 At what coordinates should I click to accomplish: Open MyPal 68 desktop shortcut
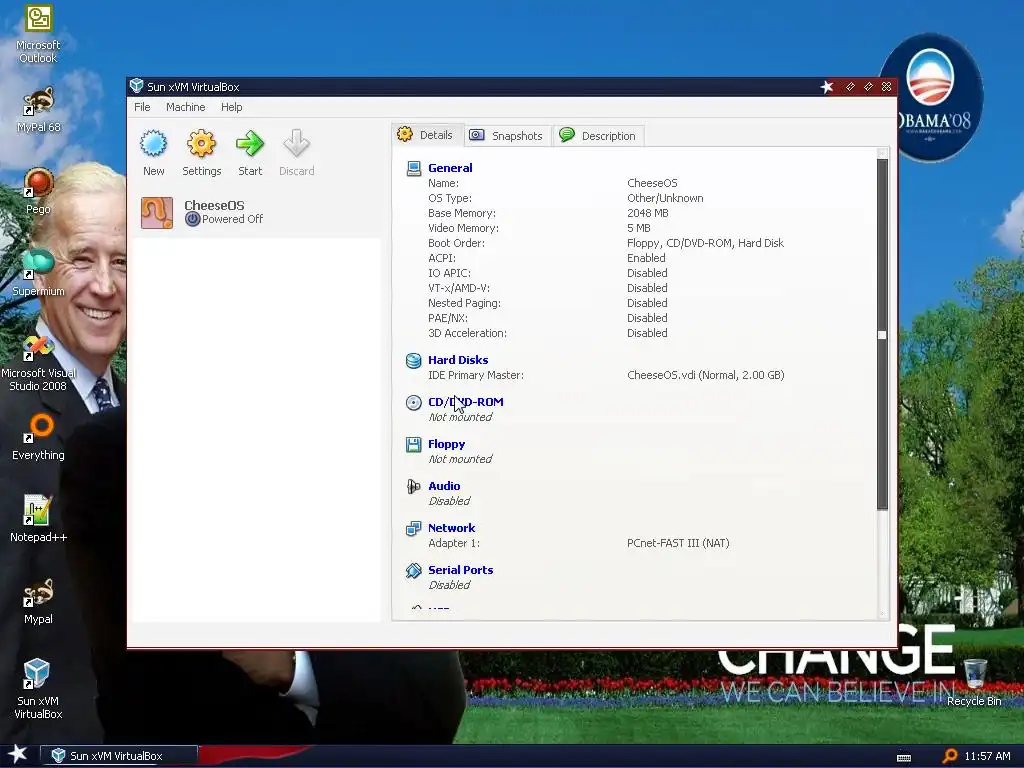click(x=38, y=110)
